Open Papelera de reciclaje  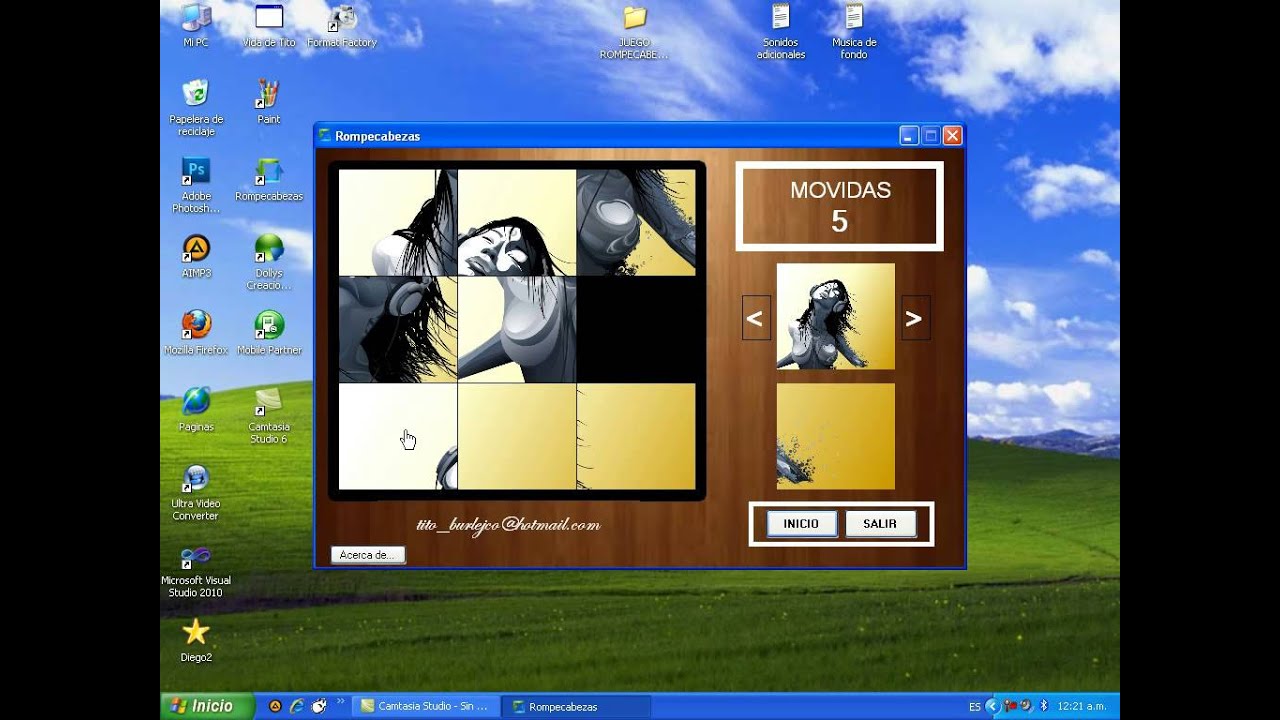196,107
